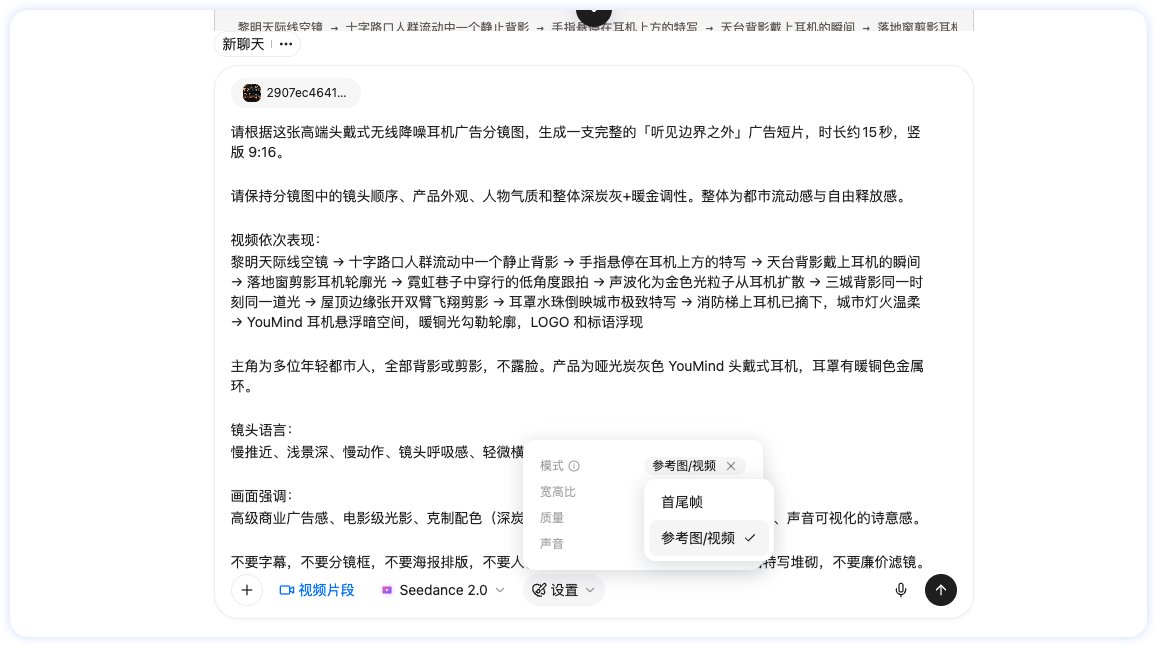Open the three-dot menu beside 新聊天
Viewport: 1157px width, 647px height.
(x=286, y=44)
